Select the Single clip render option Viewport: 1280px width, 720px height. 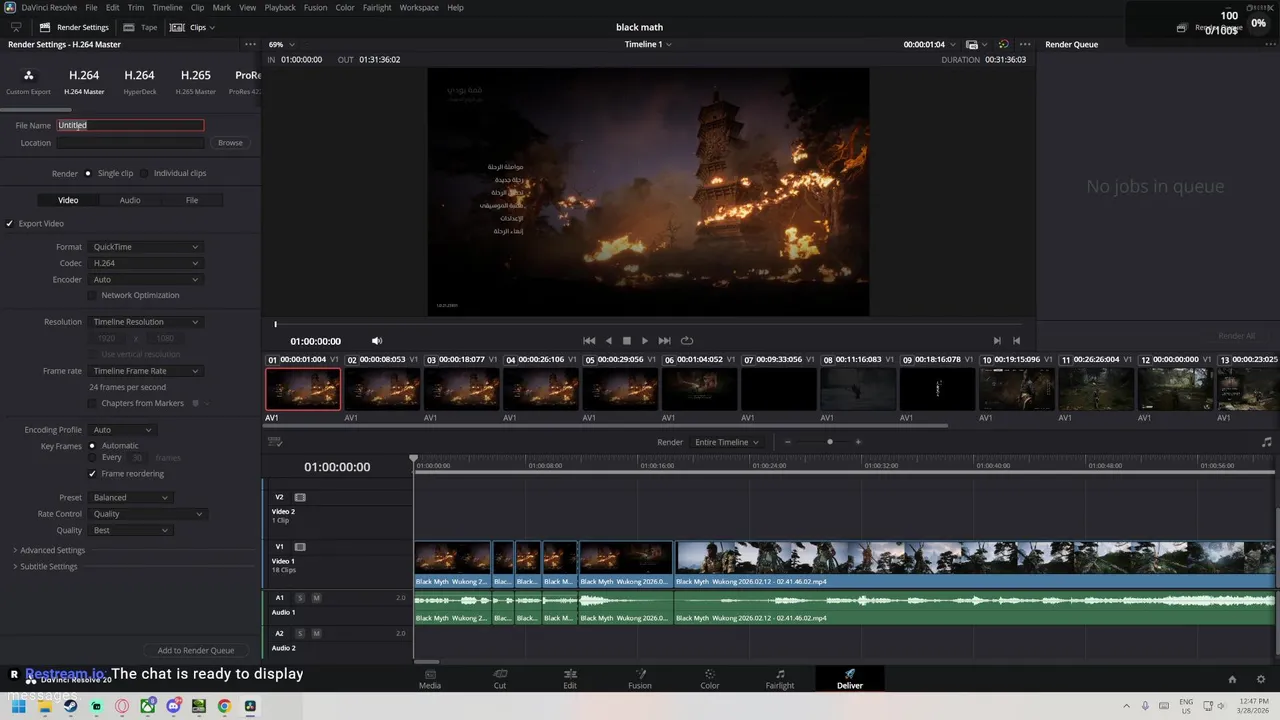(x=88, y=173)
